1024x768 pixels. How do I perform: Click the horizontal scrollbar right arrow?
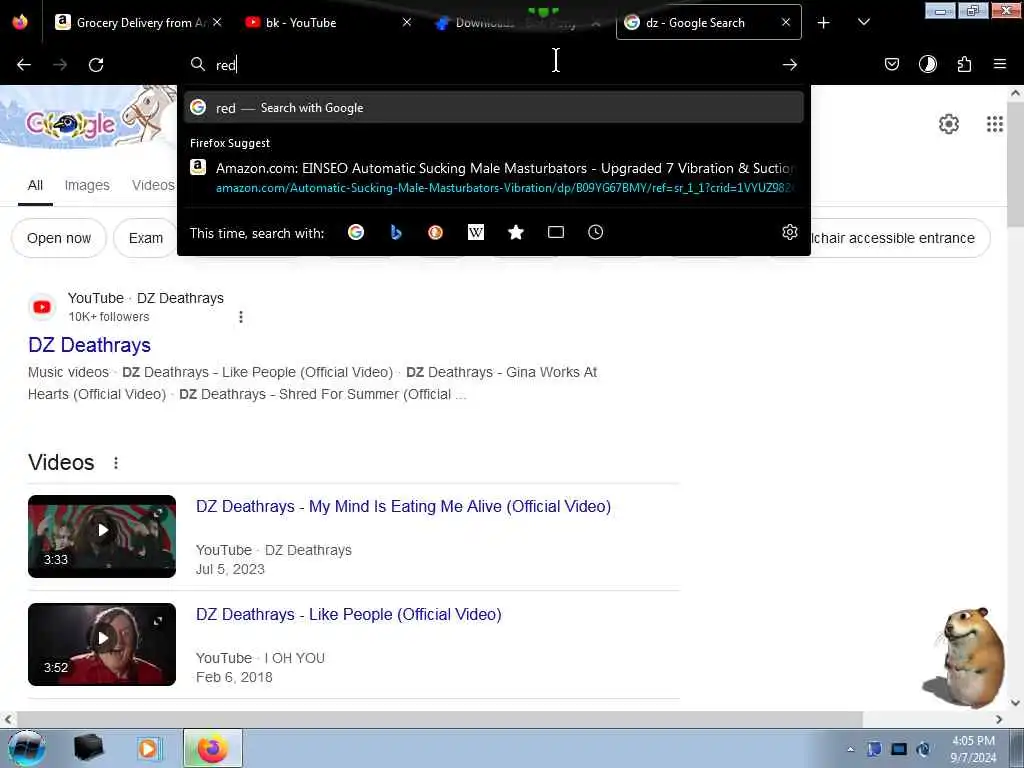click(x=999, y=719)
